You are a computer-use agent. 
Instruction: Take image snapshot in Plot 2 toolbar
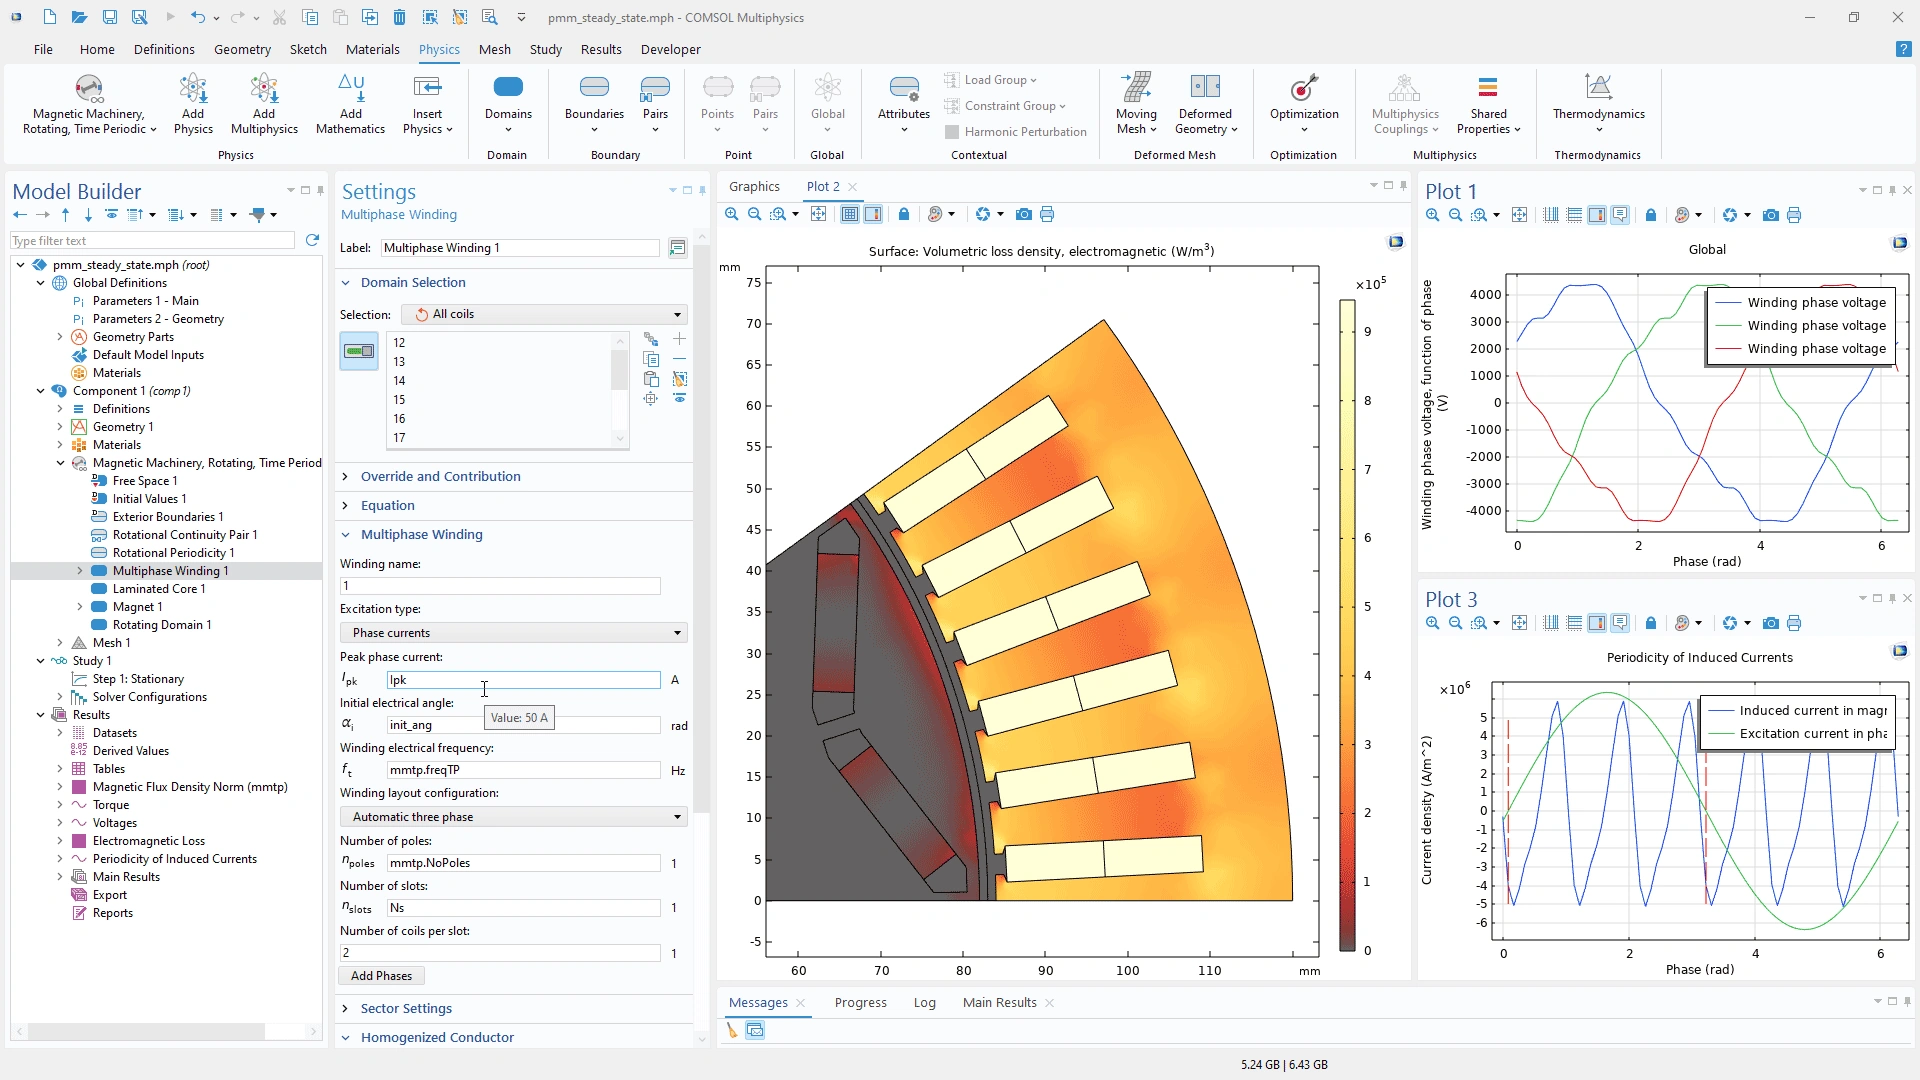click(x=1023, y=214)
